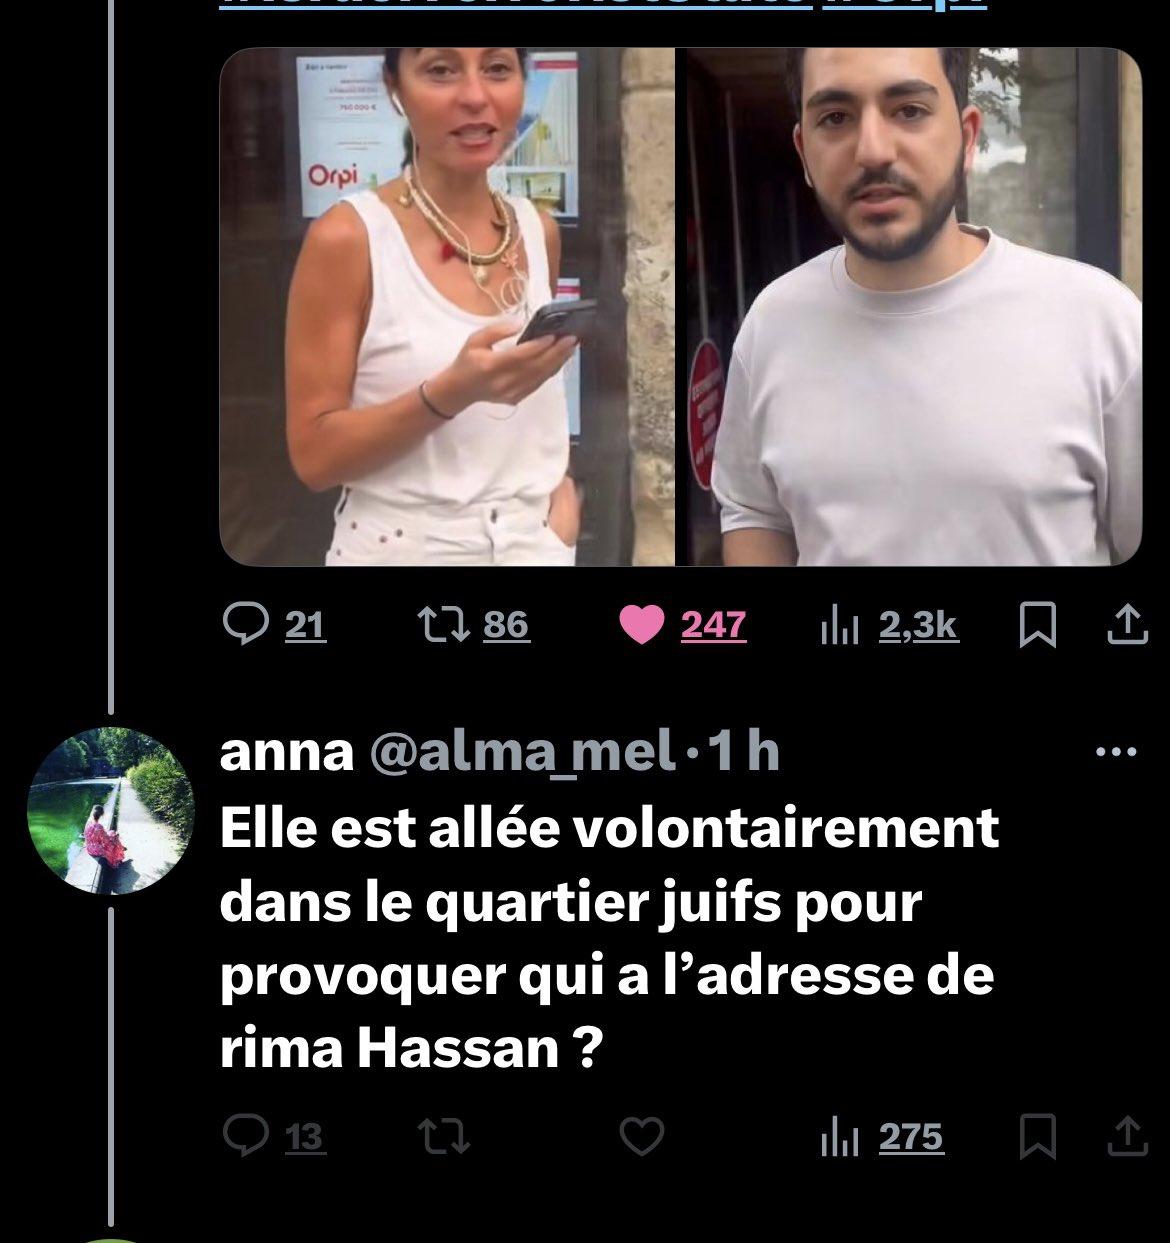This screenshot has height=1243, width=1170.
Task: Share the top tweet with the photos
Action: [x=1125, y=625]
